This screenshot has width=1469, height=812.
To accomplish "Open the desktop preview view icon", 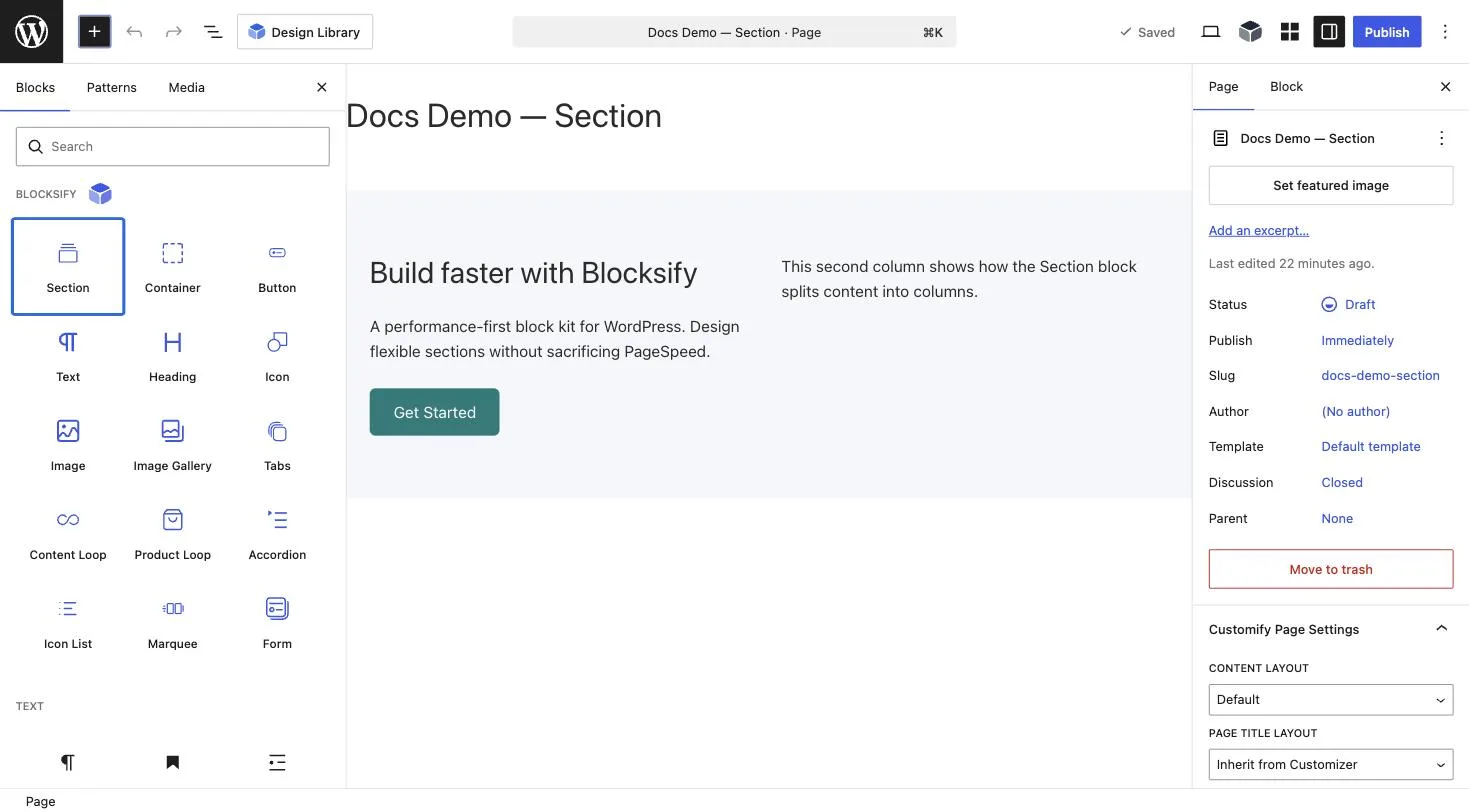I will coord(1210,32).
